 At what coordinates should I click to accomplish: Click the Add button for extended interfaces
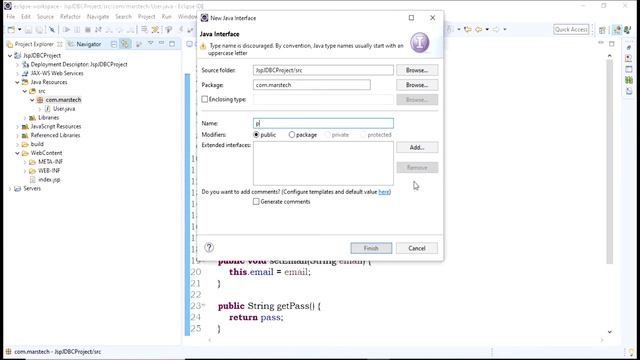(417, 147)
